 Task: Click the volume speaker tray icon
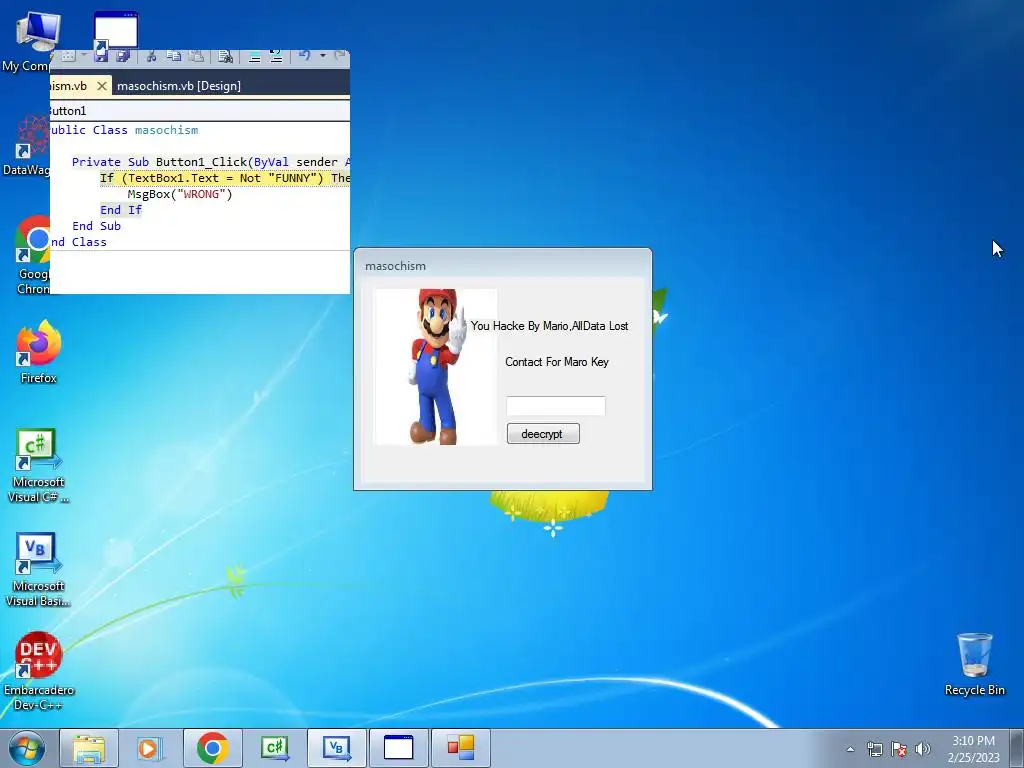pyautogui.click(x=922, y=749)
